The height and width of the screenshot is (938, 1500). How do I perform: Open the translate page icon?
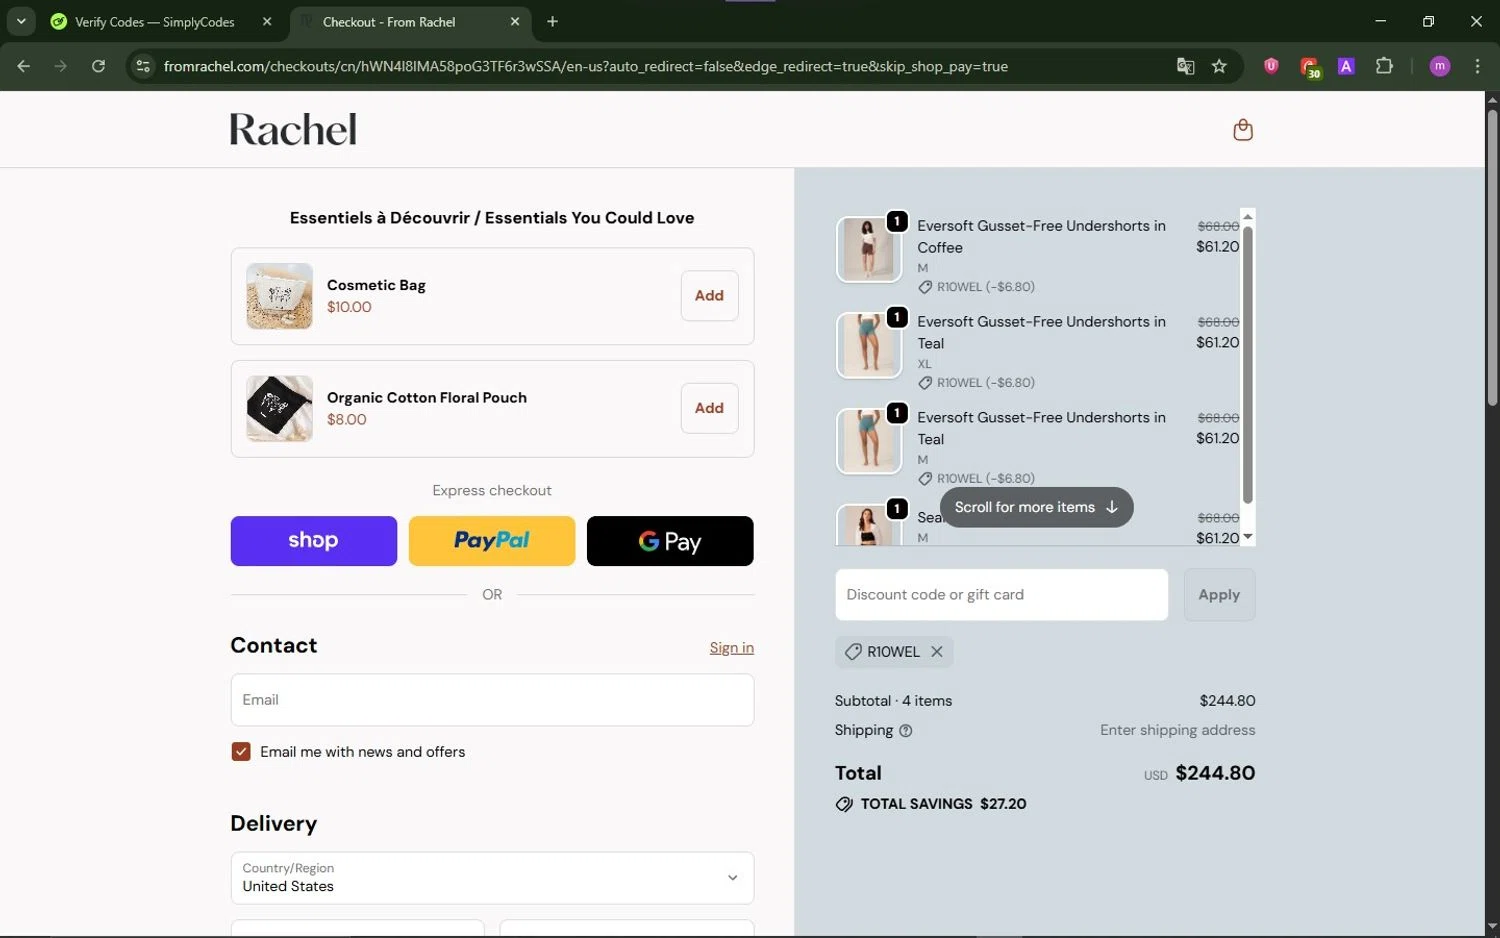point(1185,66)
